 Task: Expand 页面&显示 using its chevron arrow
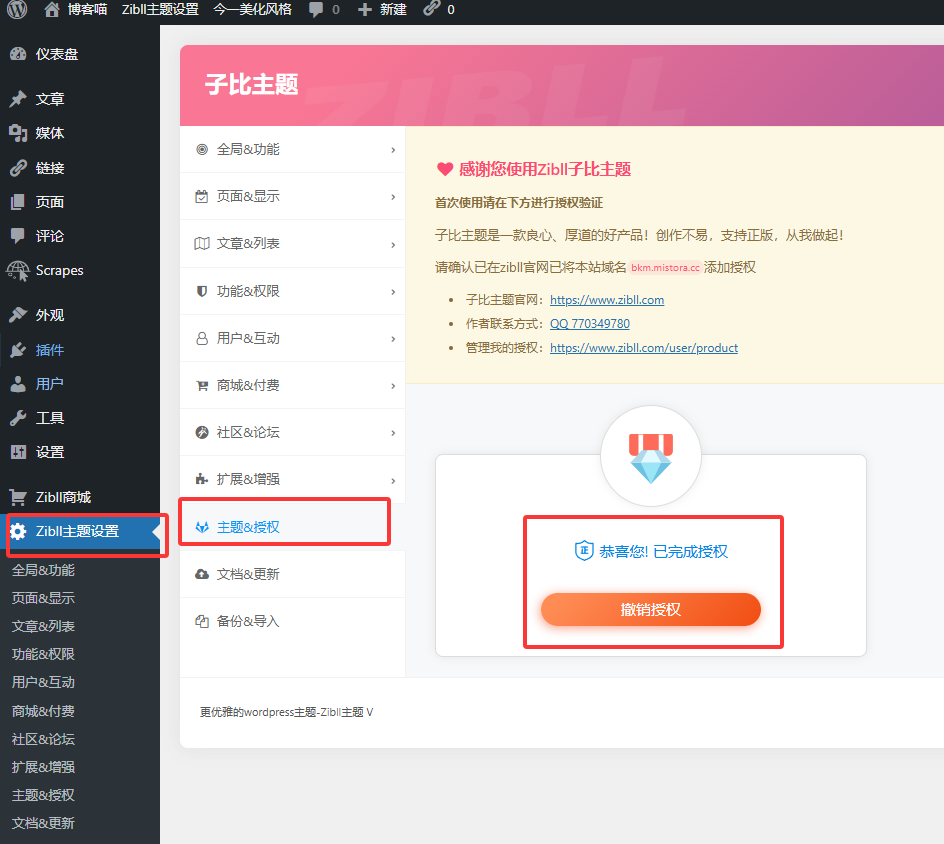tap(393, 197)
